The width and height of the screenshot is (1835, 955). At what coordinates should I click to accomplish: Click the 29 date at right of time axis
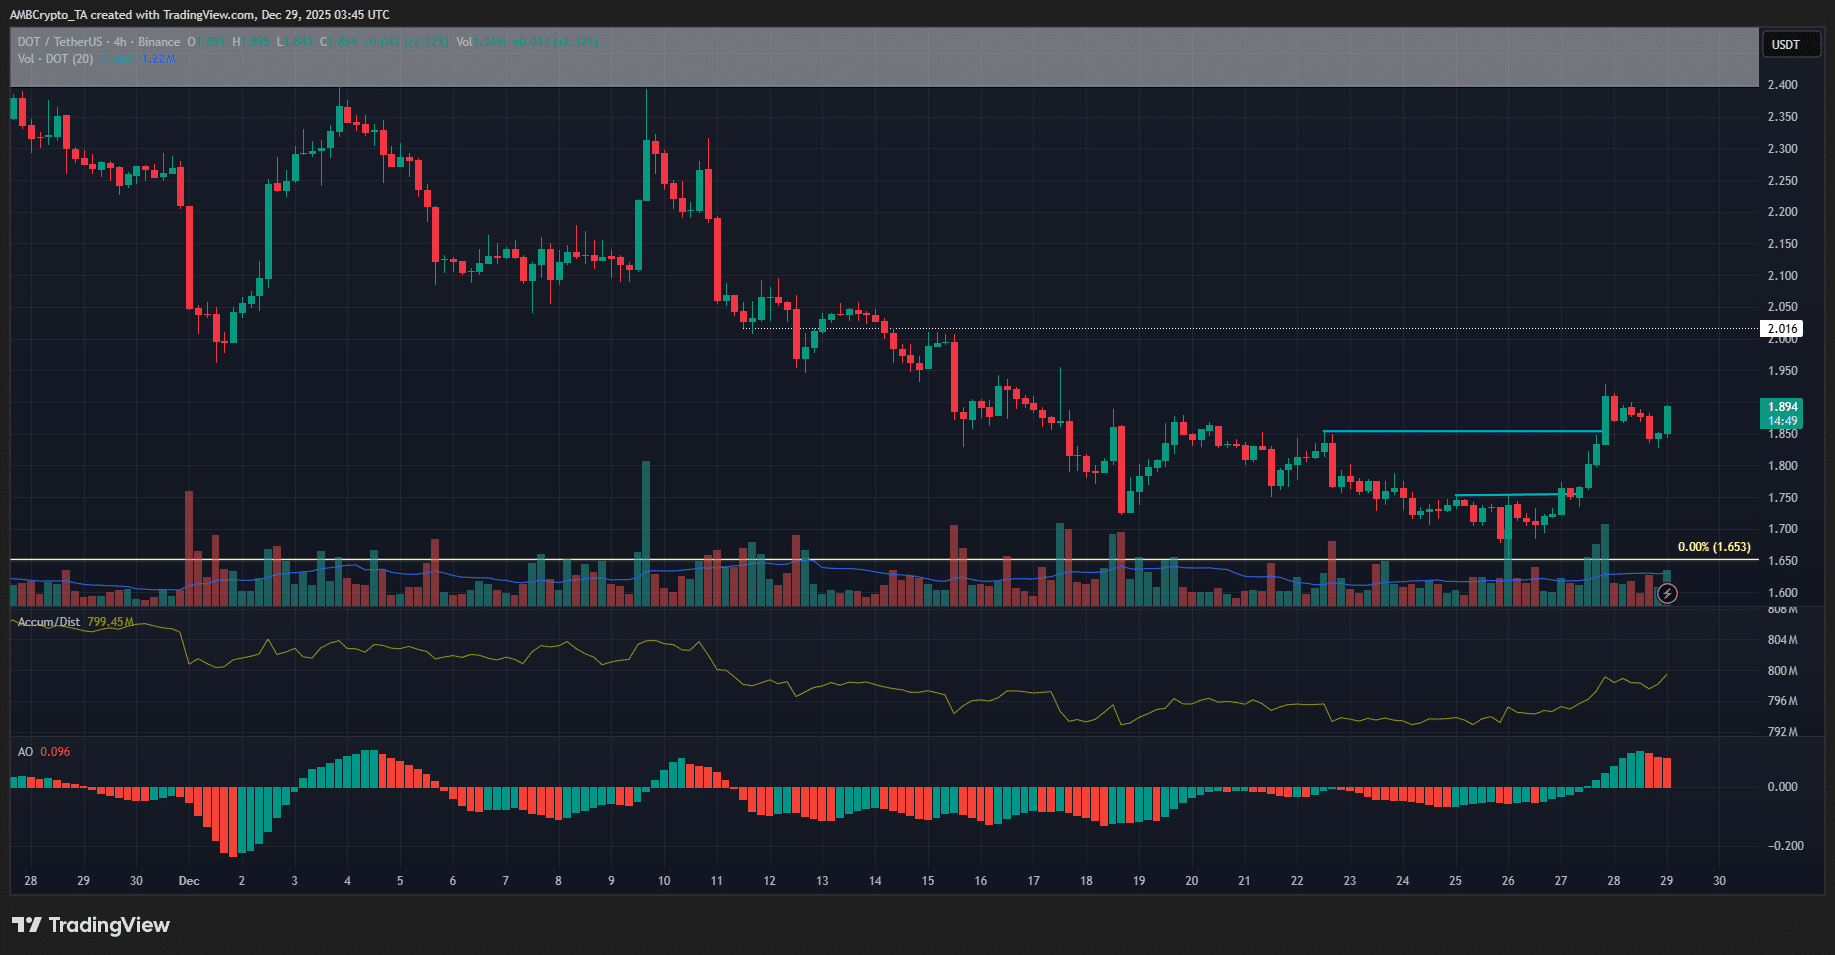pos(1666,881)
